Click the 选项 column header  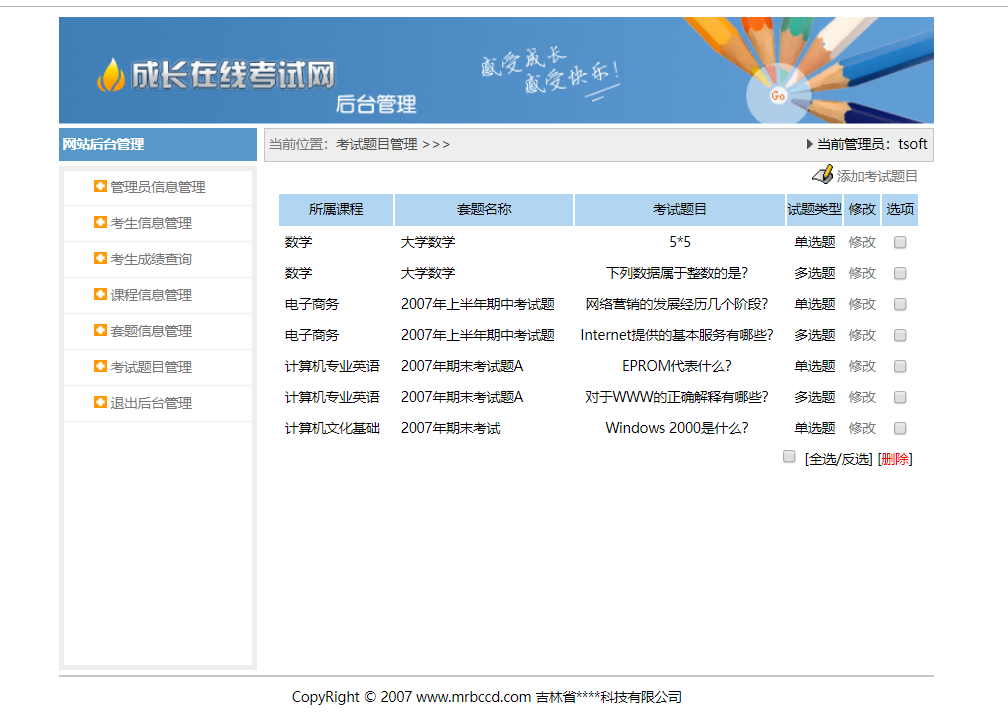(x=900, y=210)
